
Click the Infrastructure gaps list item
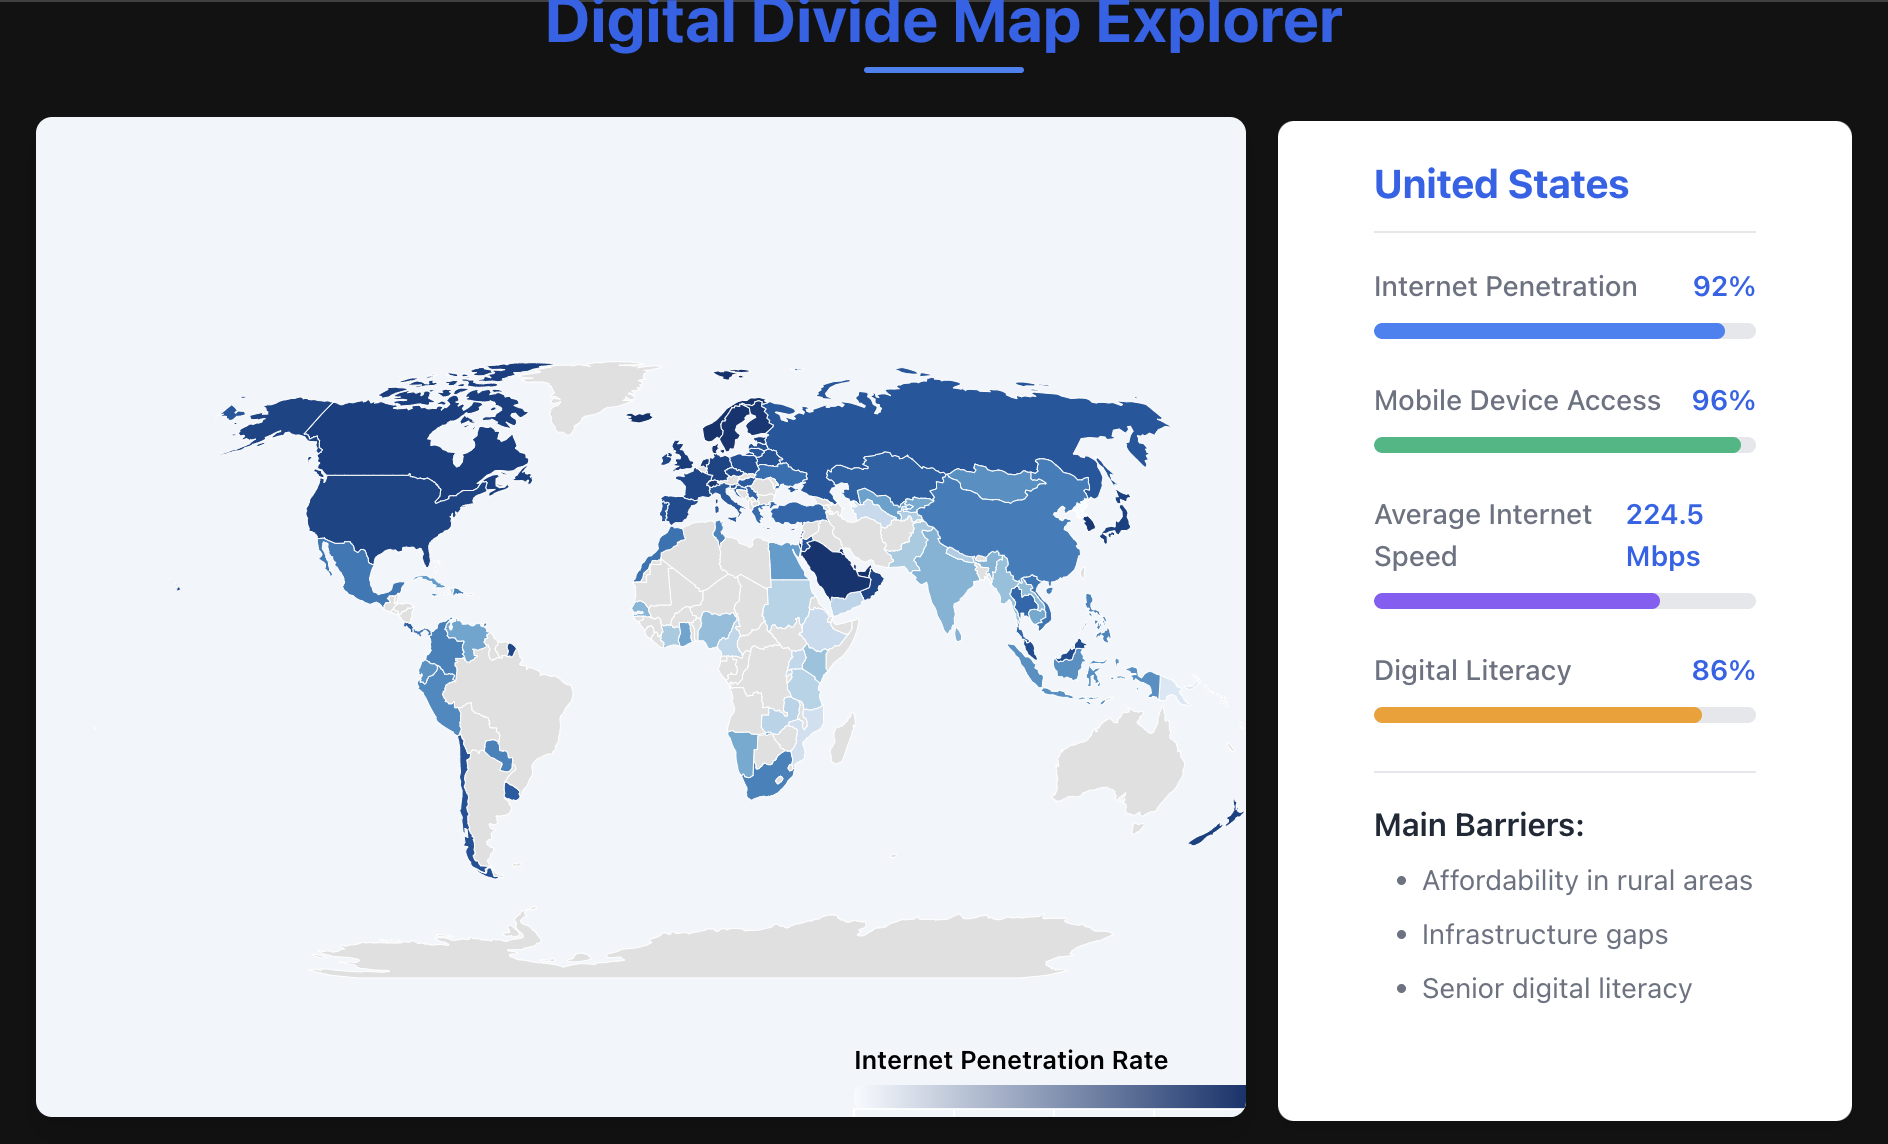click(1545, 935)
